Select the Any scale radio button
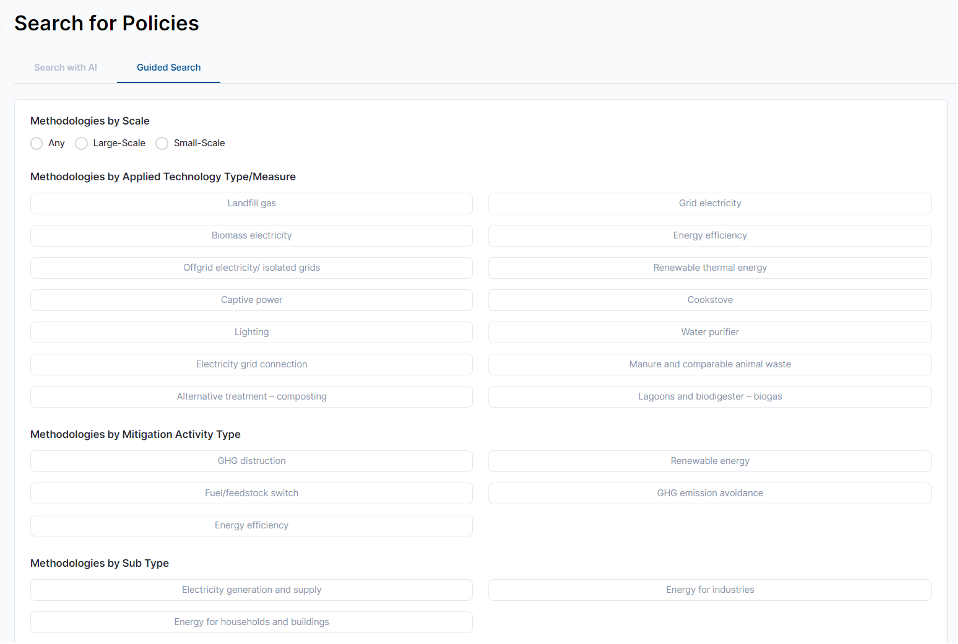Image resolution: width=958 pixels, height=644 pixels. pos(37,143)
